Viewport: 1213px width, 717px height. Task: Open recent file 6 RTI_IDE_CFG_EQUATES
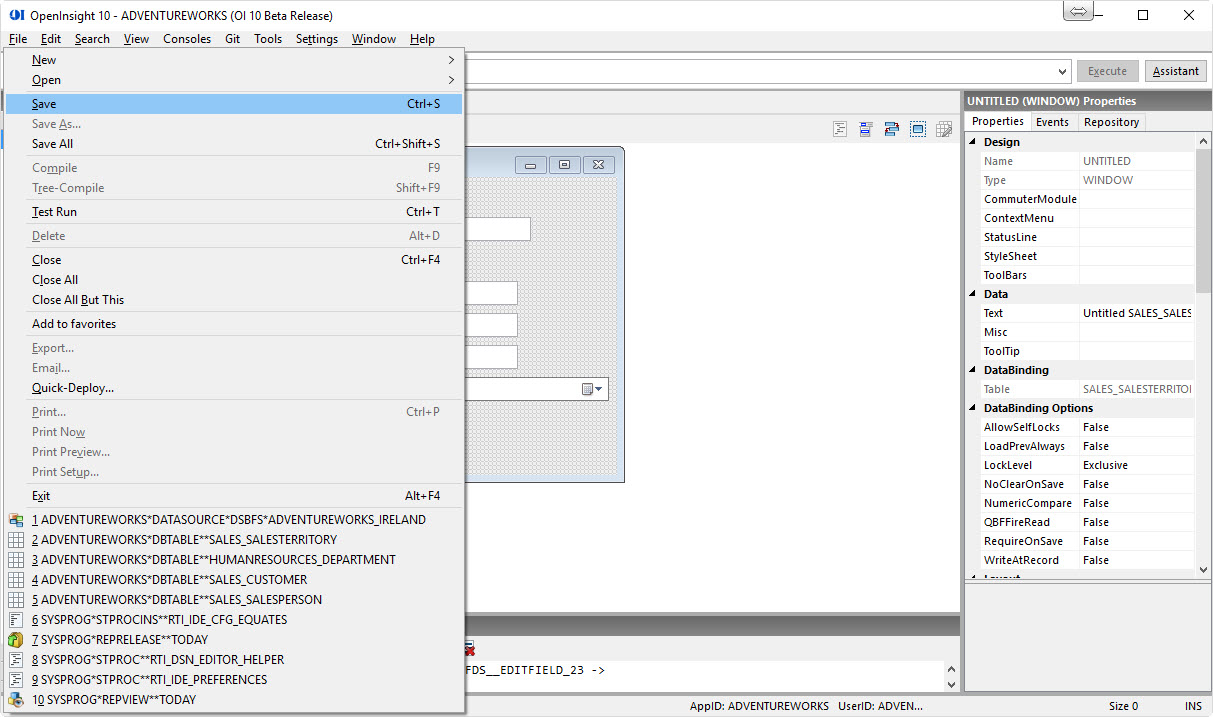(x=234, y=620)
